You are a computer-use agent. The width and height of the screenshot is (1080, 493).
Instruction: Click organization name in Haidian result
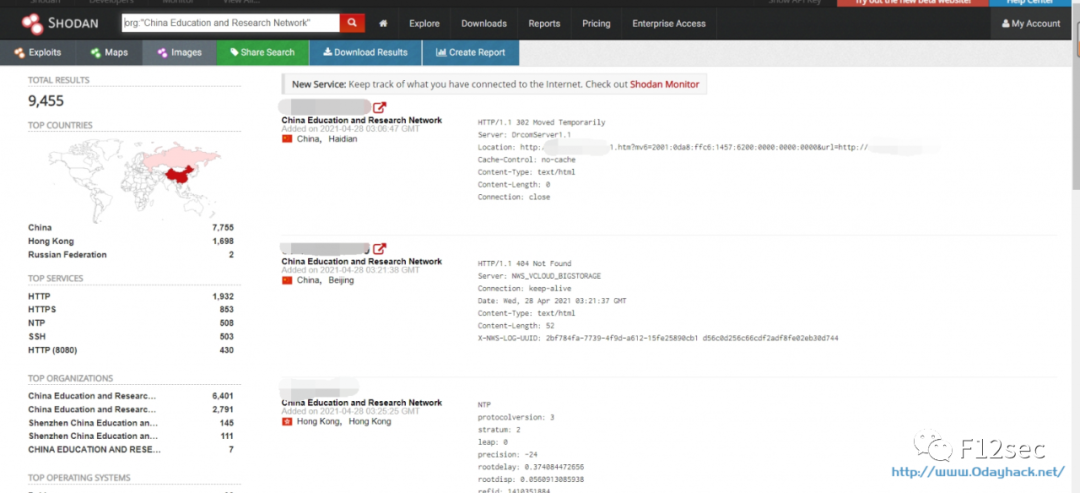coord(362,120)
